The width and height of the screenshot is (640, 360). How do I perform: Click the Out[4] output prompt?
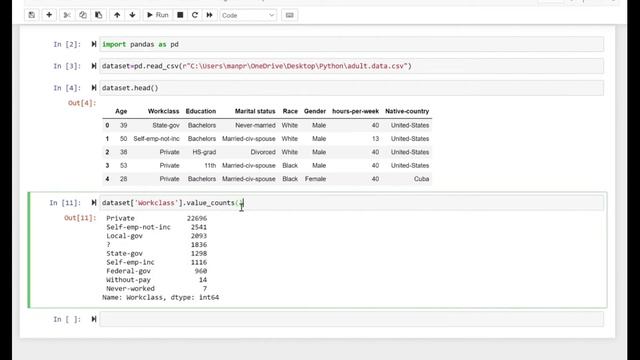82,103
